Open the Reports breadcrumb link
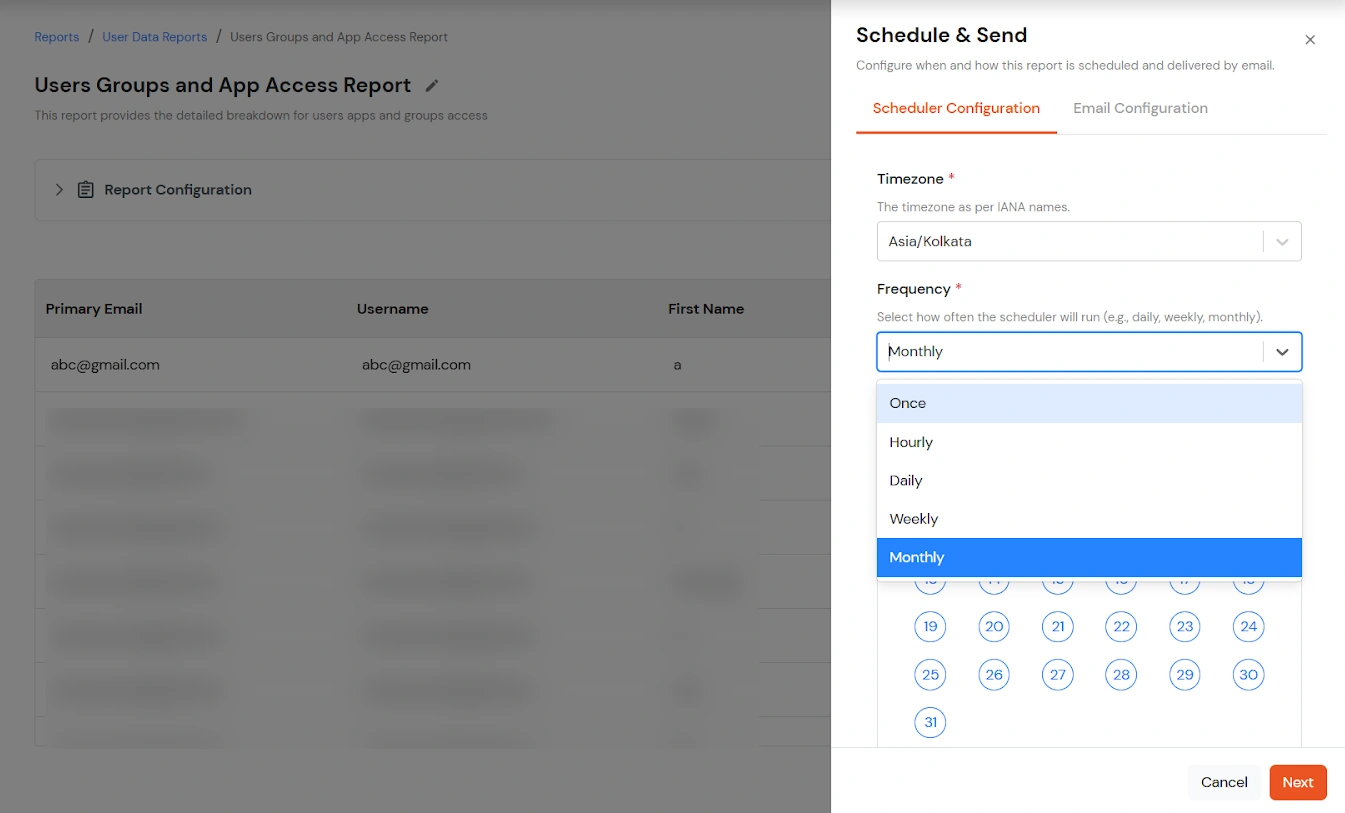 pyautogui.click(x=56, y=36)
